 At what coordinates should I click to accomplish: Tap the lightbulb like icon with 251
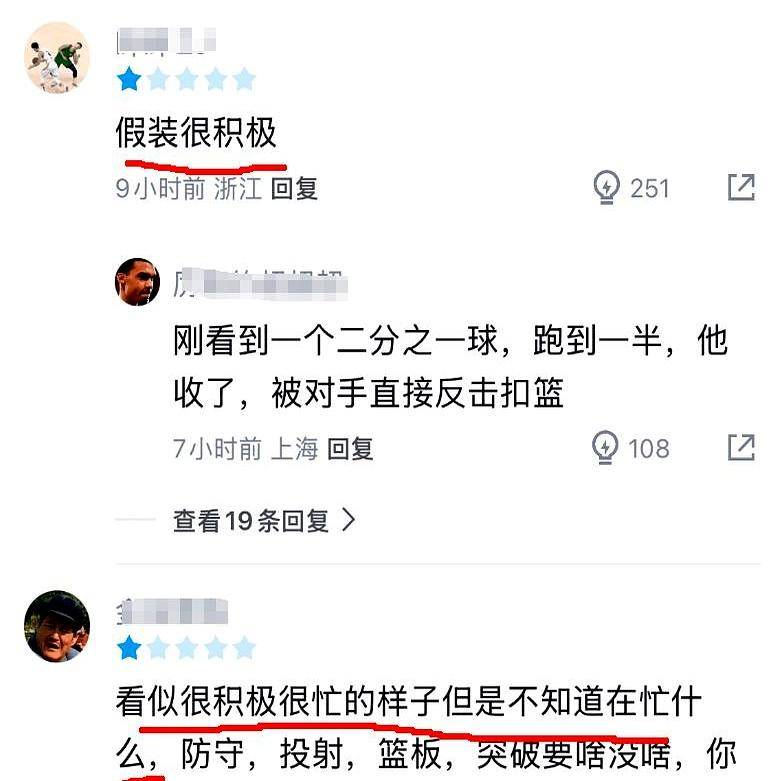coord(606,188)
